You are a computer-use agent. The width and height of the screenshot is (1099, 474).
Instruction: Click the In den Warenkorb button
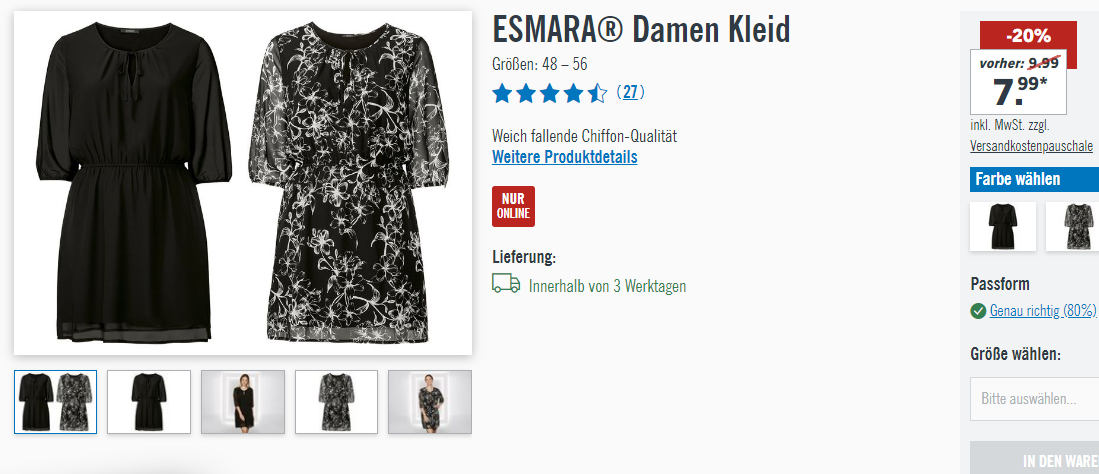click(1035, 458)
